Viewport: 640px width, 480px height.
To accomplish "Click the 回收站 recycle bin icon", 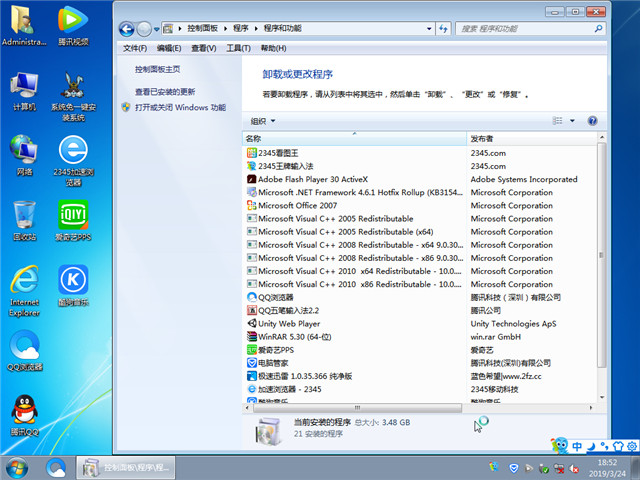I will [x=24, y=218].
